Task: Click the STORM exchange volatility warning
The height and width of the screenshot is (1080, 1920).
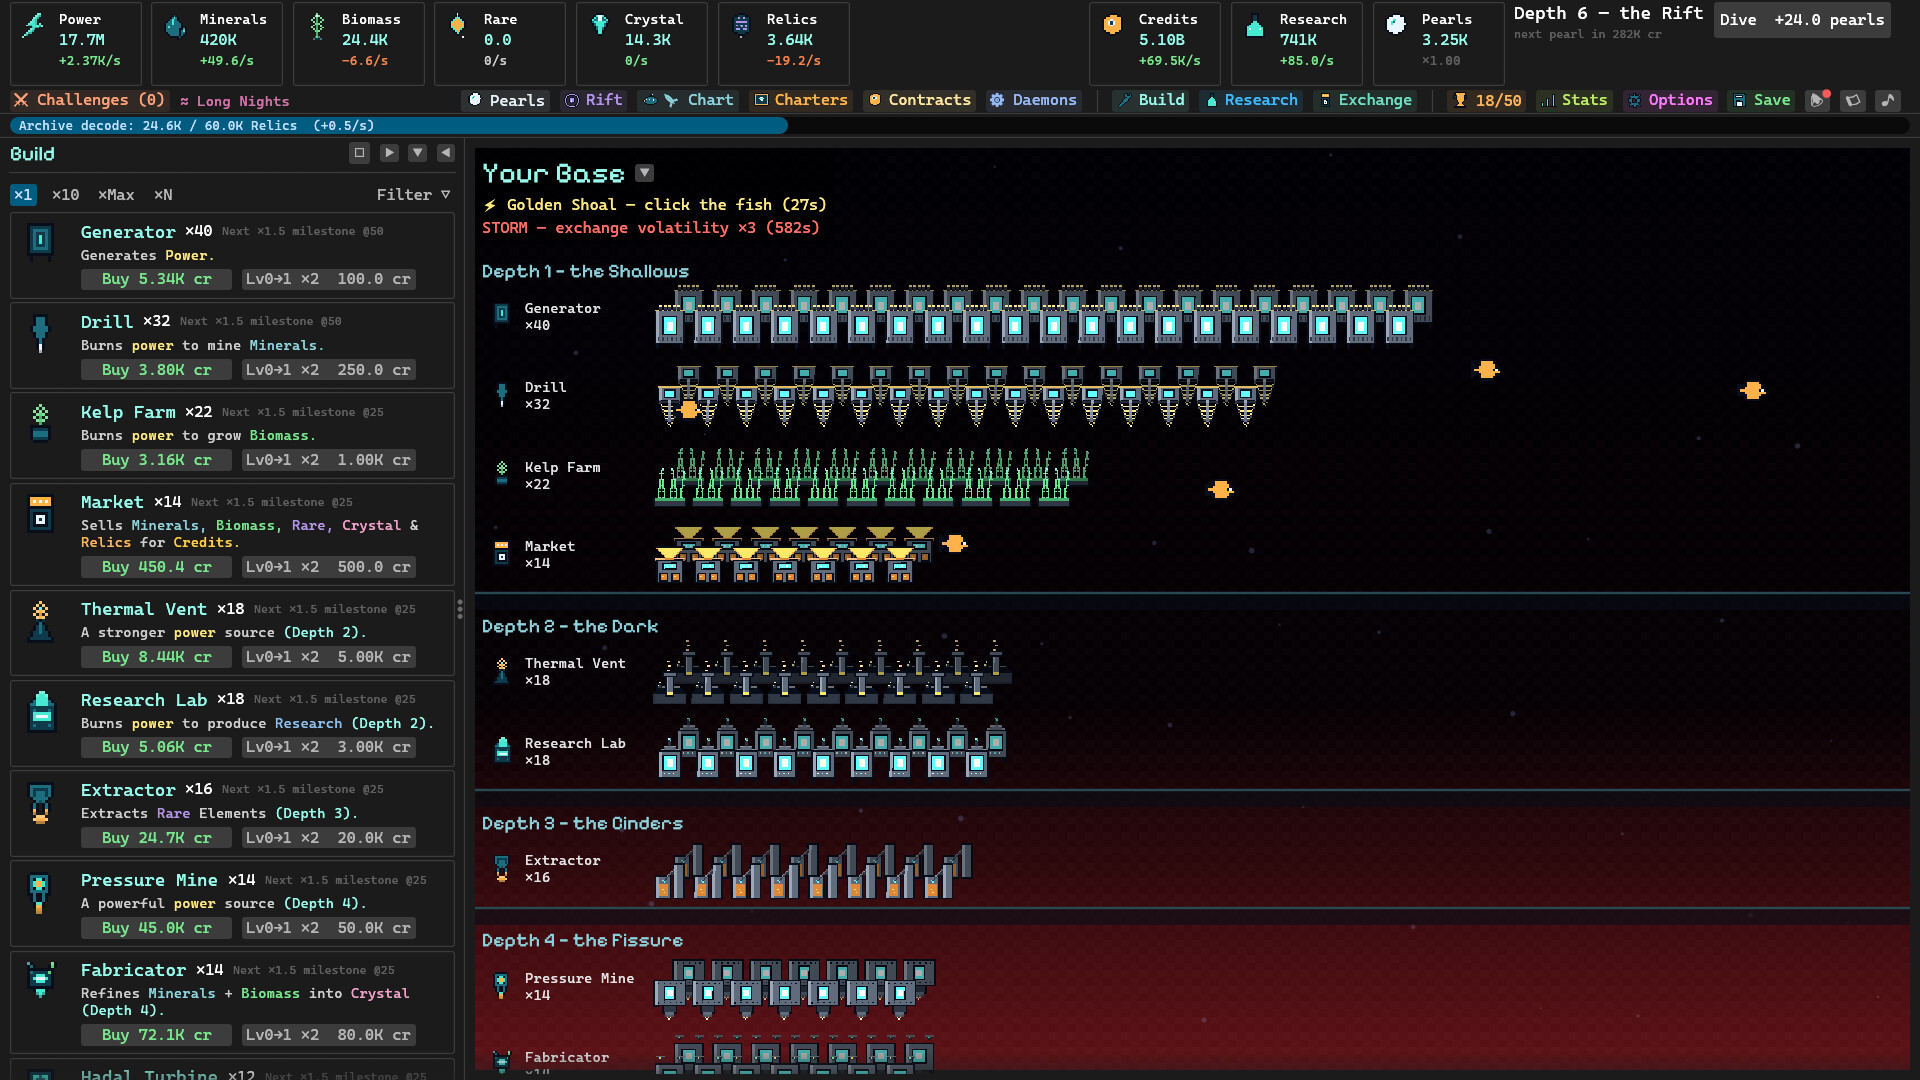Action: pos(651,228)
